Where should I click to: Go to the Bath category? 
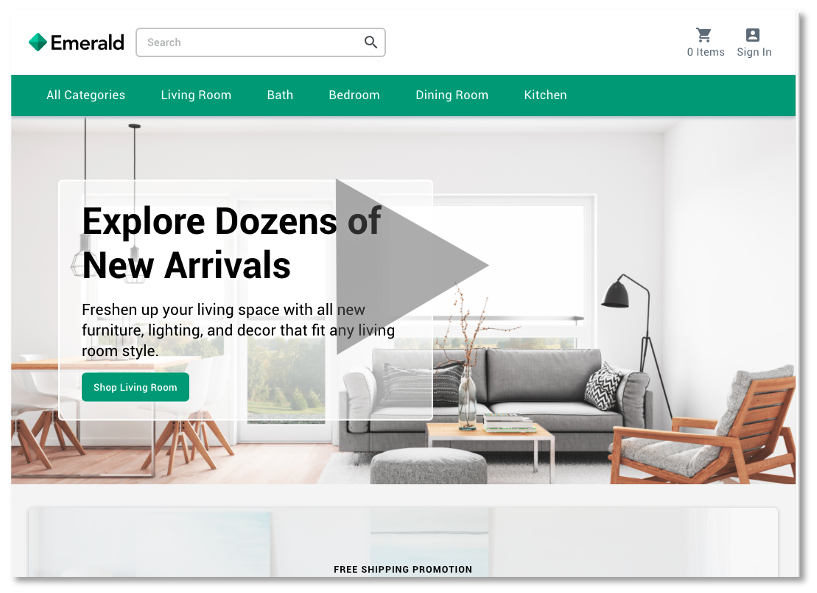tap(280, 95)
